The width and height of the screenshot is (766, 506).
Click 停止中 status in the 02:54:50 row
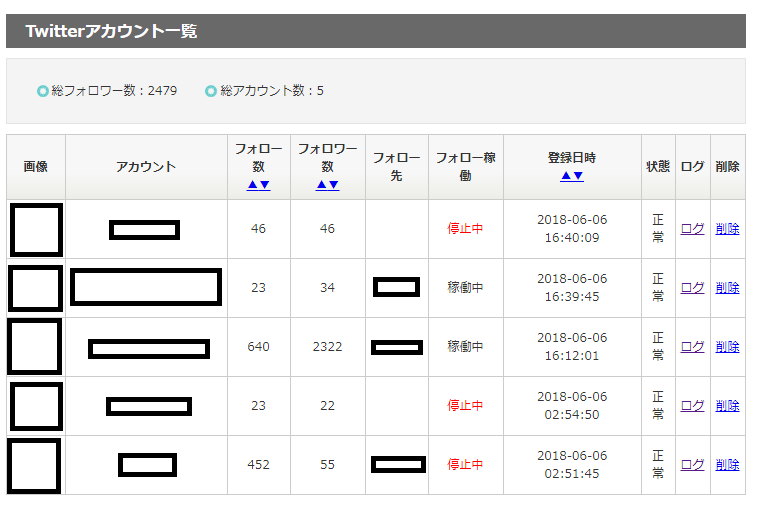(465, 405)
